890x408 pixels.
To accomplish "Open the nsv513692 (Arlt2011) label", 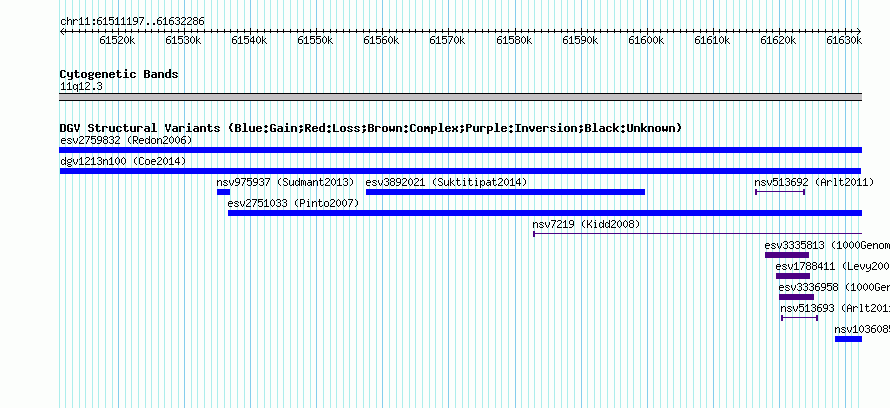I will pos(814,182).
